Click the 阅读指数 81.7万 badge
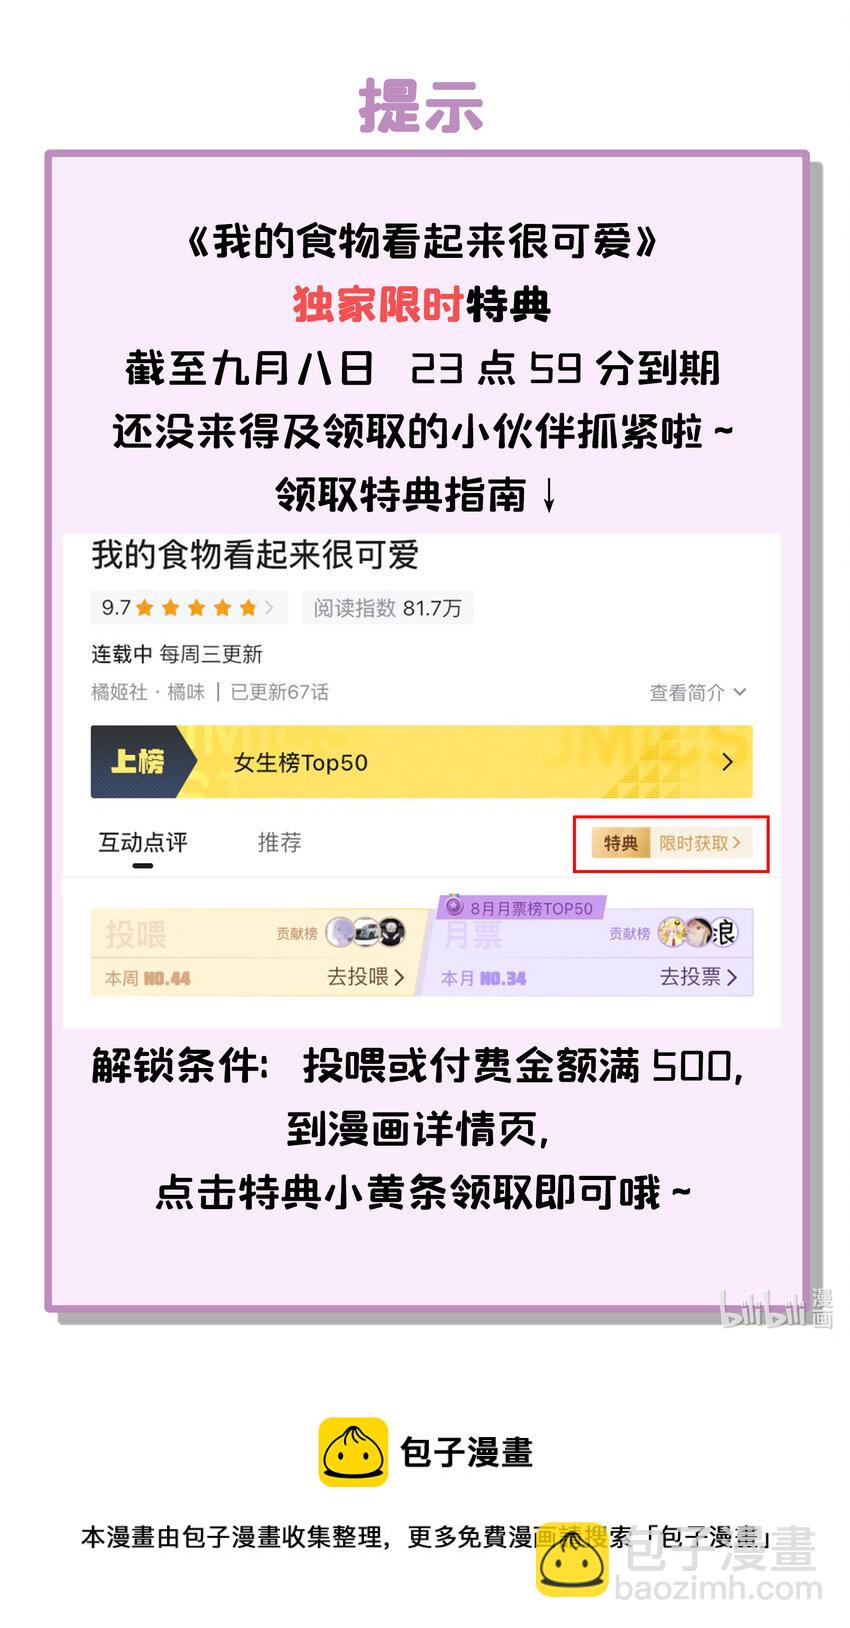Screen dimensions: 850x1628 pos(388,608)
